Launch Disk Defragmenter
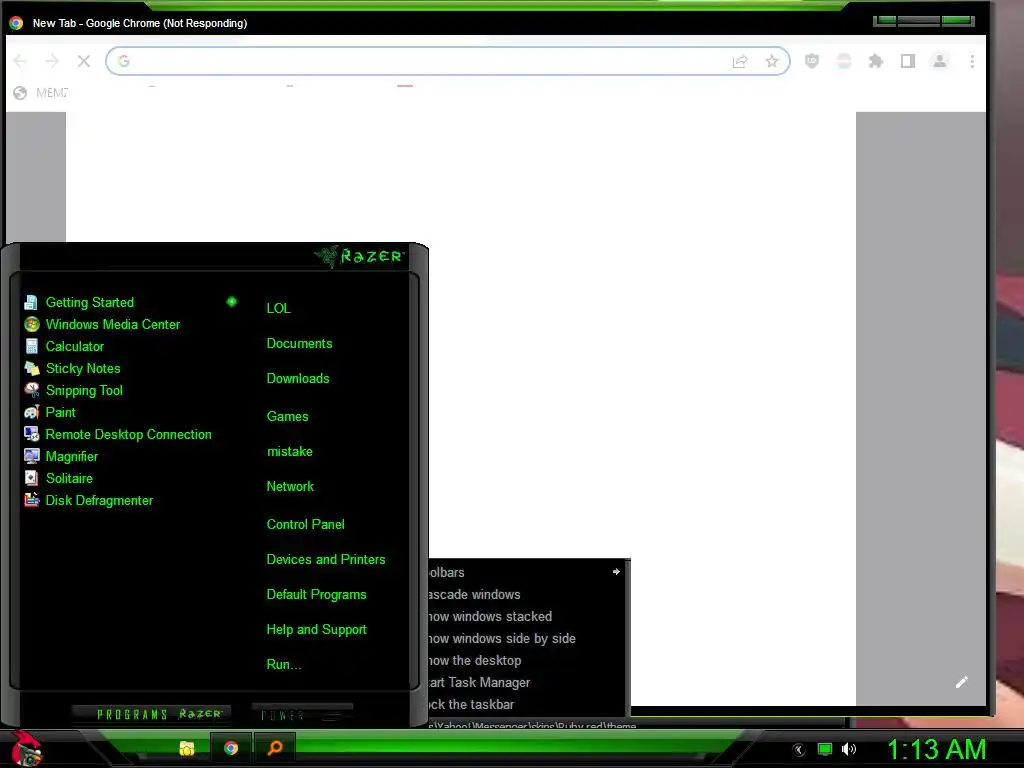This screenshot has height=768, width=1024. (99, 500)
